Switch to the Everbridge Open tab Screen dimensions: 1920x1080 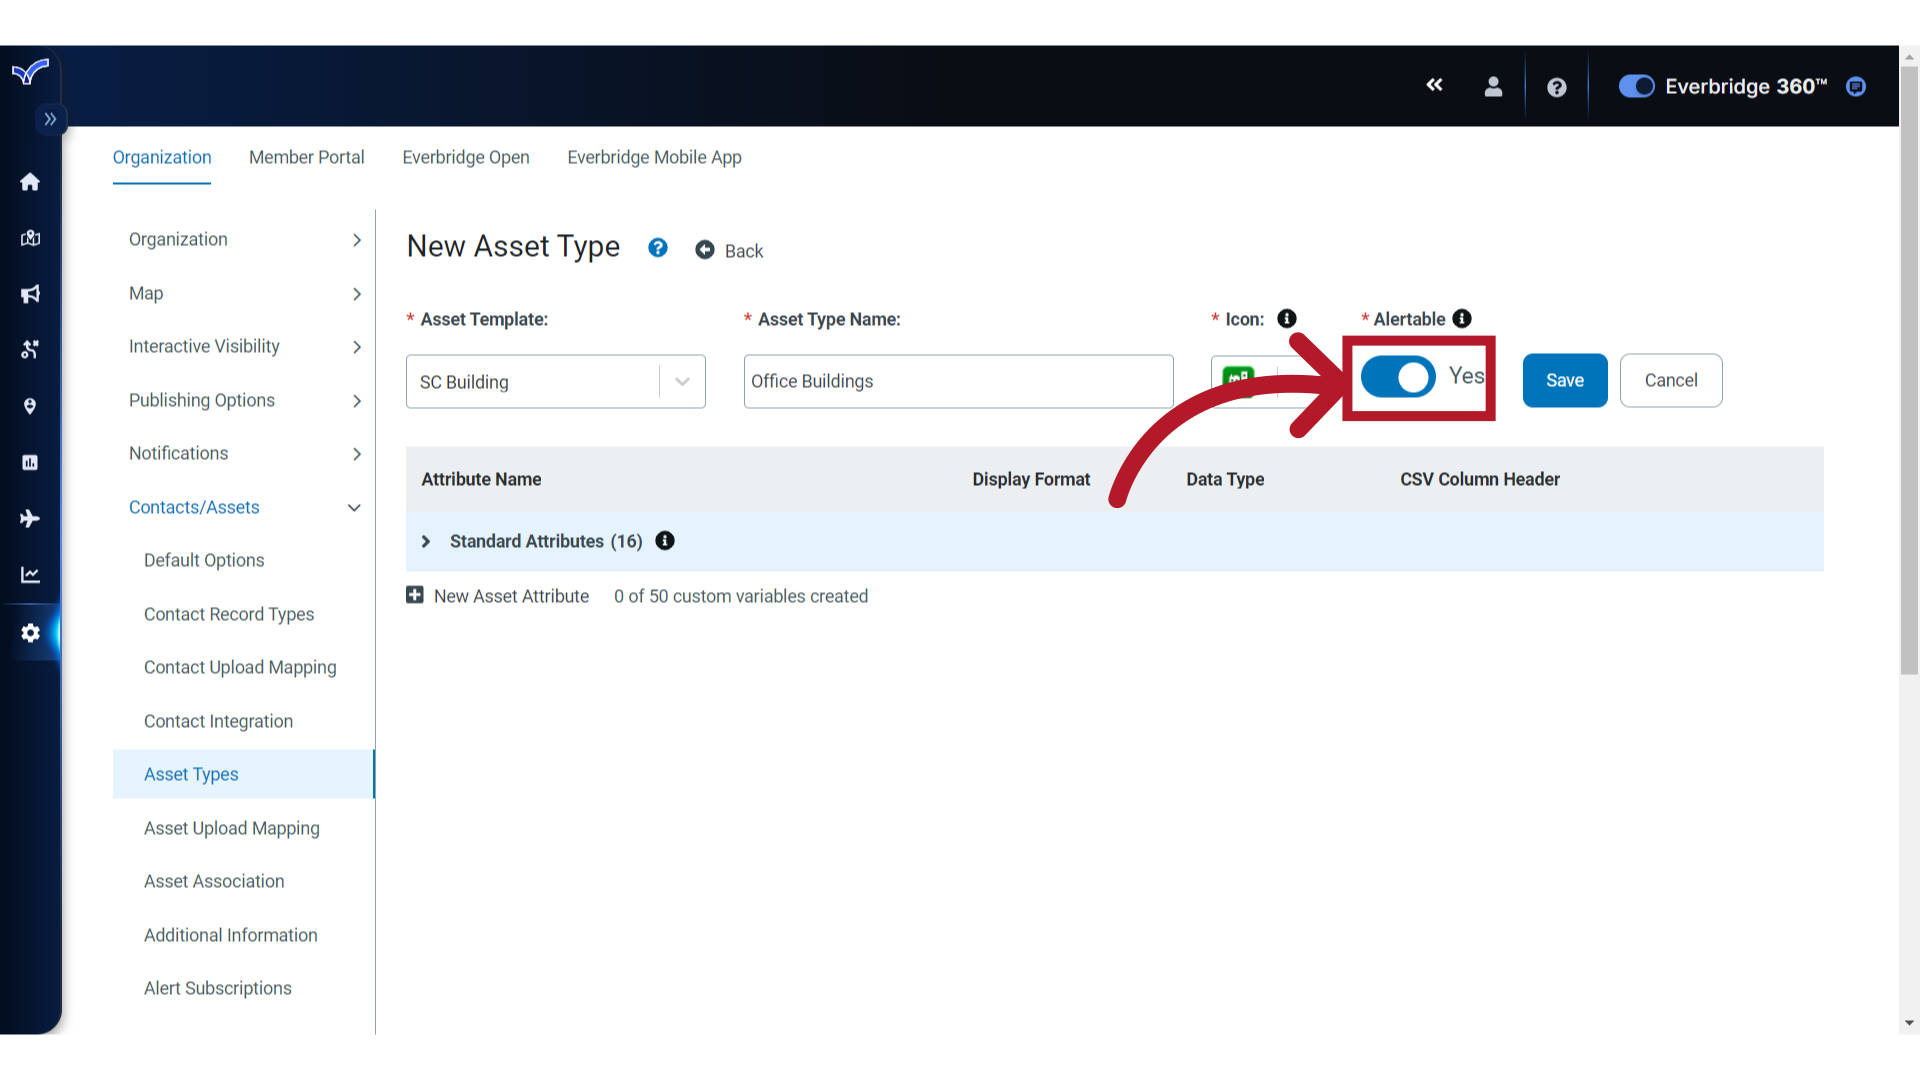click(x=465, y=157)
